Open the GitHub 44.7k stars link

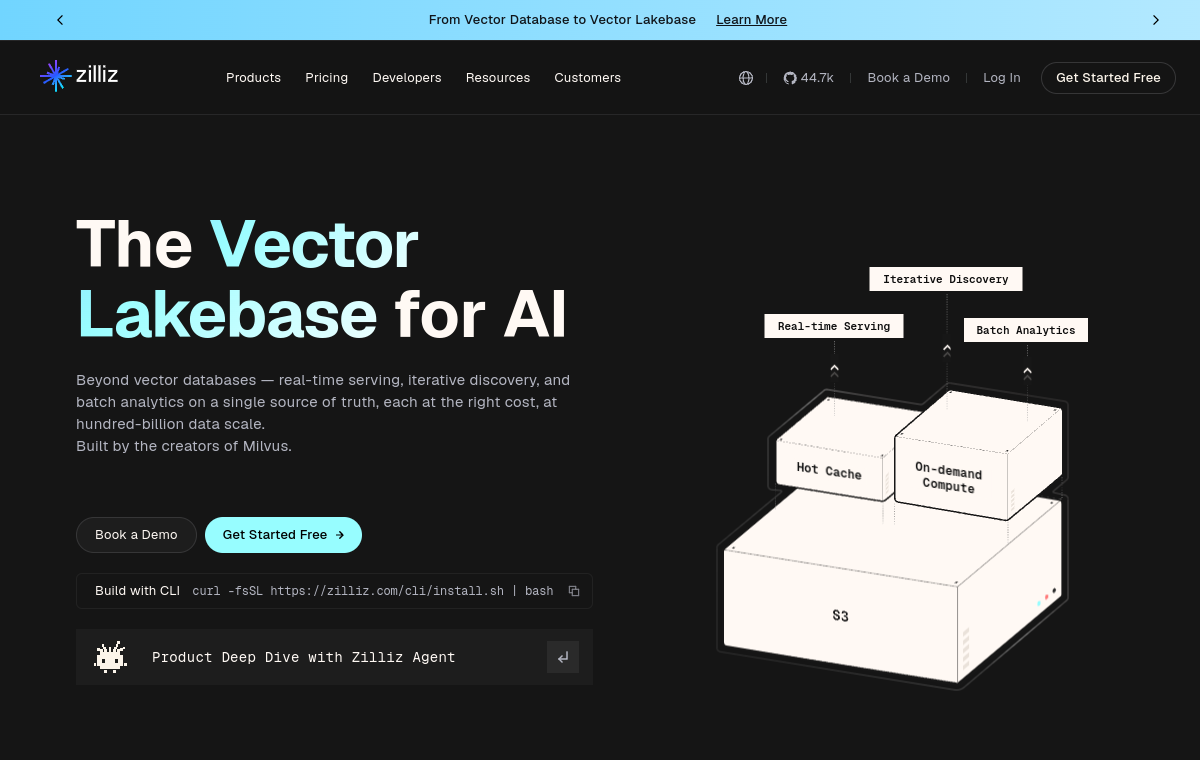(x=808, y=78)
